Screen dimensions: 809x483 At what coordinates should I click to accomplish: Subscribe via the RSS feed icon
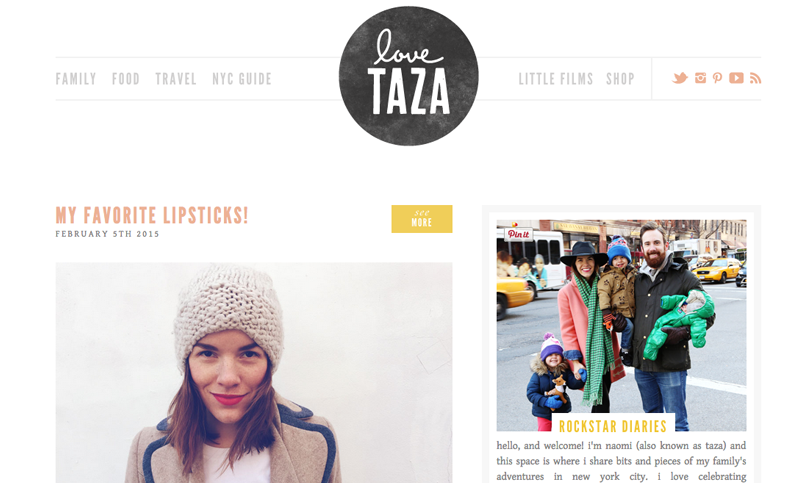(x=755, y=78)
